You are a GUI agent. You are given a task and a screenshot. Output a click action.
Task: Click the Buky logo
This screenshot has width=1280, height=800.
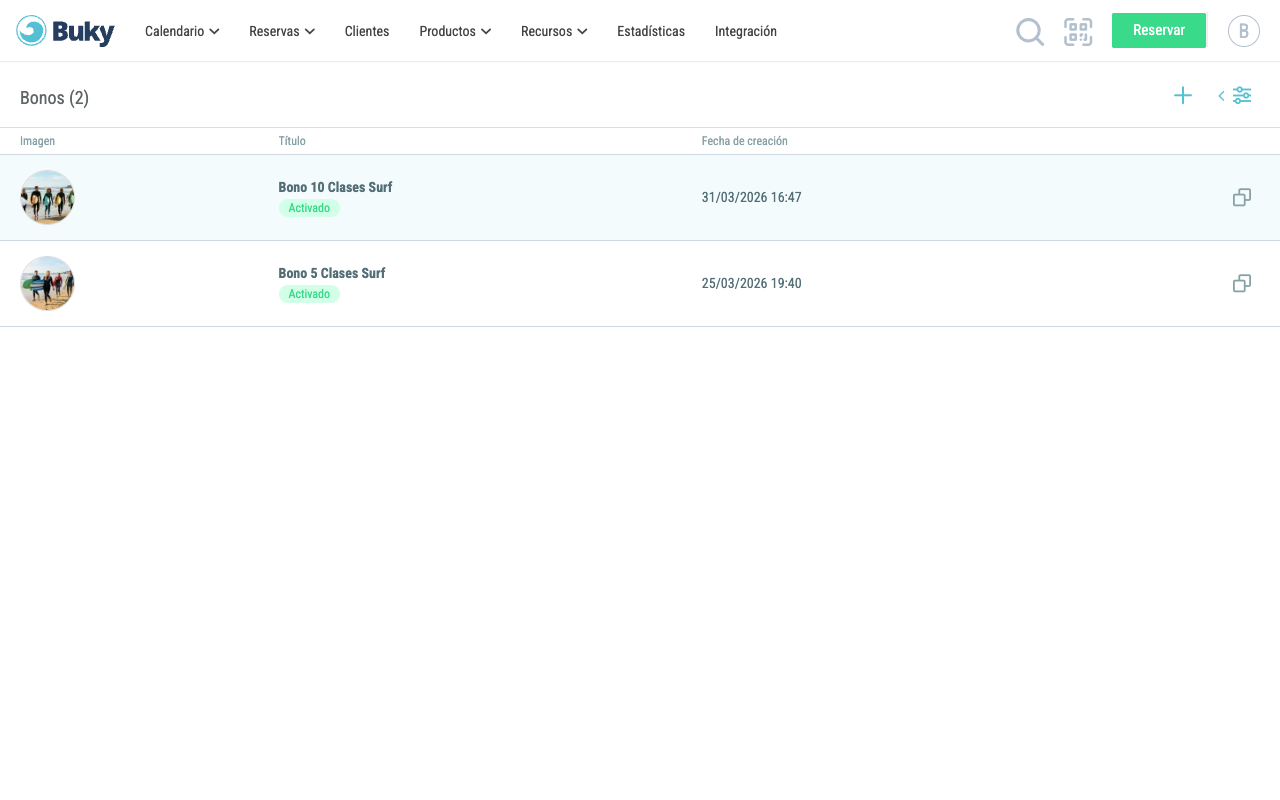coord(66,31)
